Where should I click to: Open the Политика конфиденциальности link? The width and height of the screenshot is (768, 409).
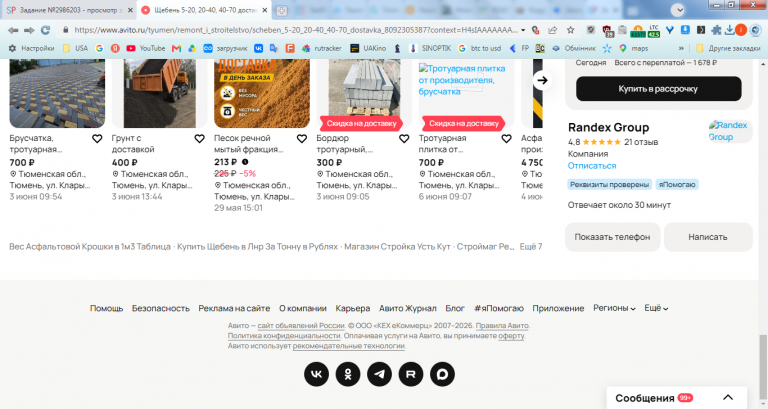(x=284, y=336)
